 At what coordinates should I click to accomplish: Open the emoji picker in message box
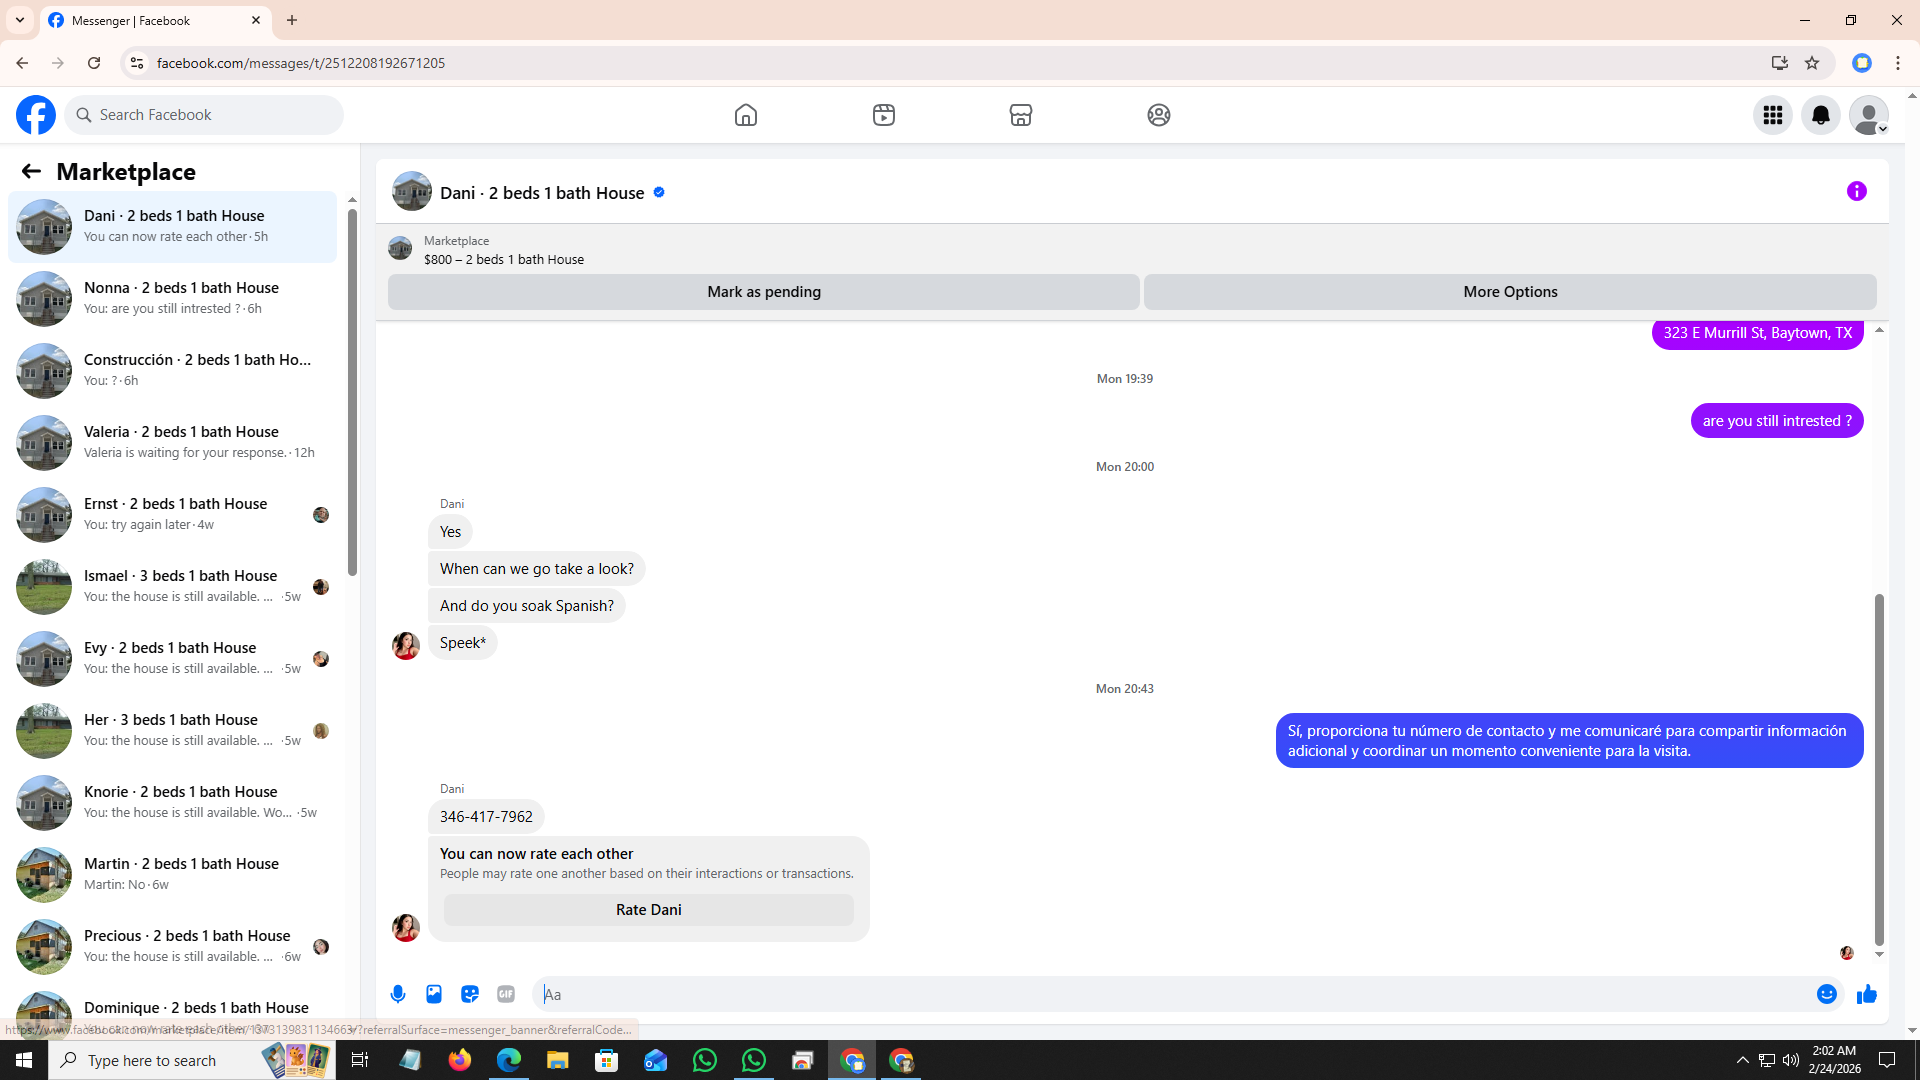click(1826, 994)
